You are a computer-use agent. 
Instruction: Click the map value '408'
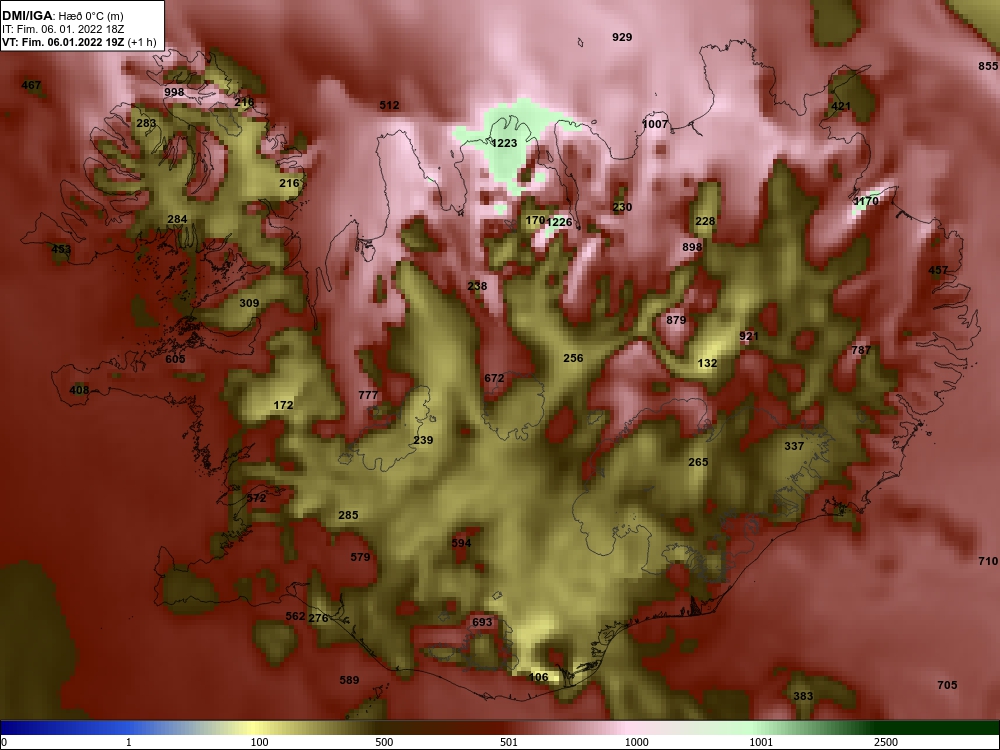(x=79, y=390)
